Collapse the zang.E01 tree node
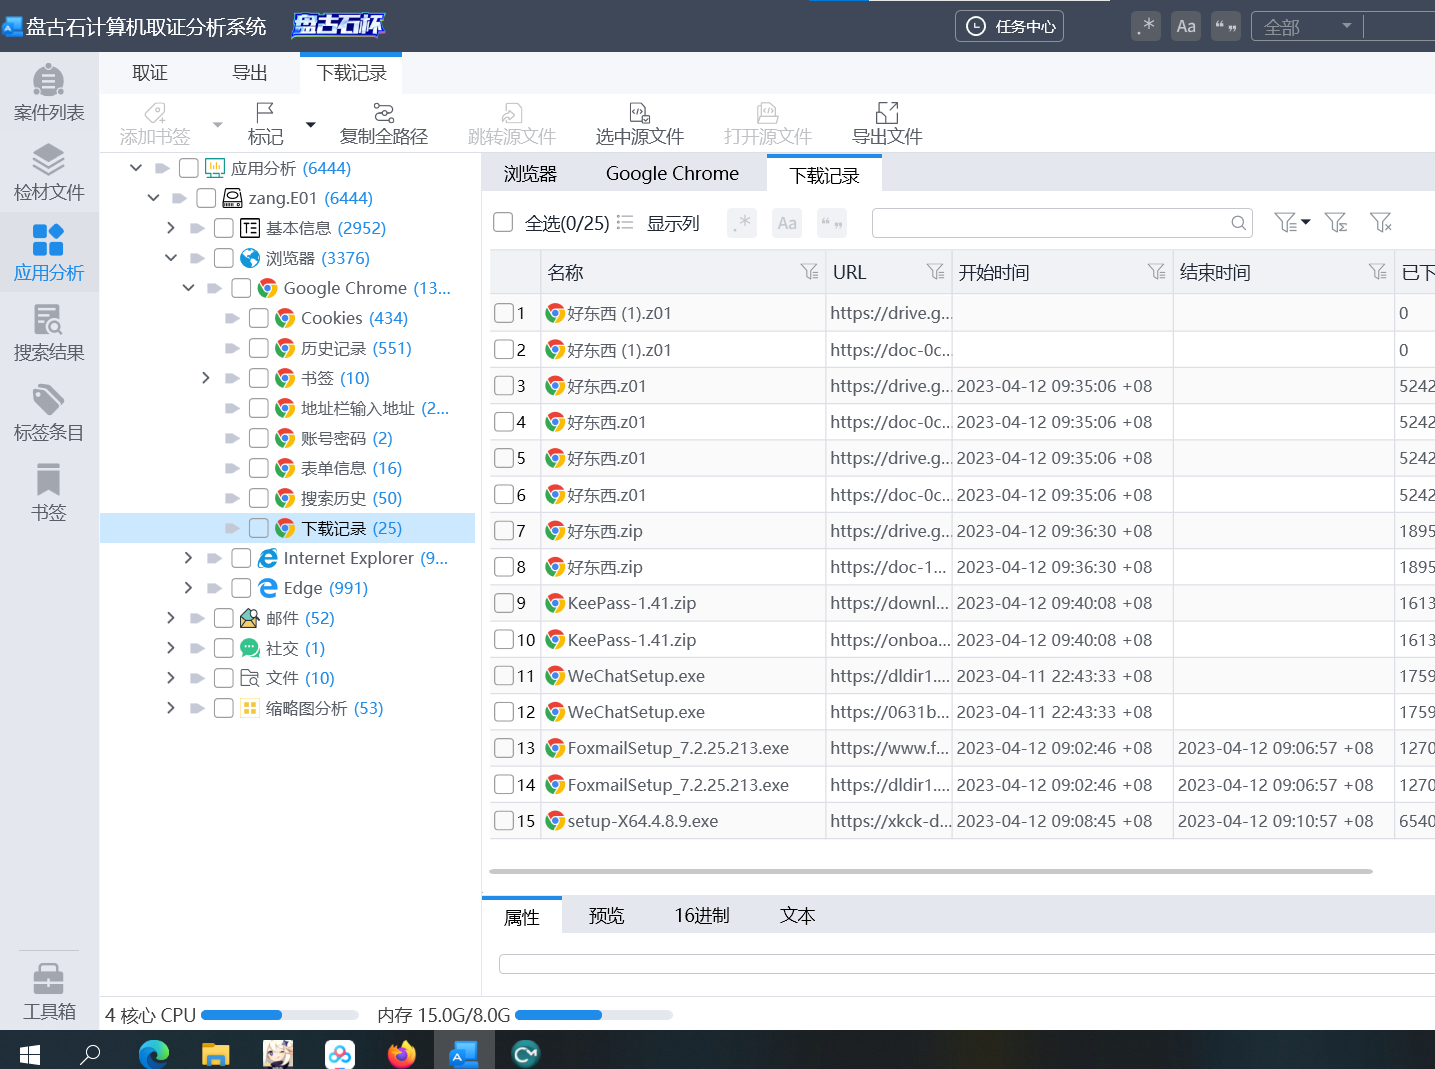 pyautogui.click(x=153, y=198)
